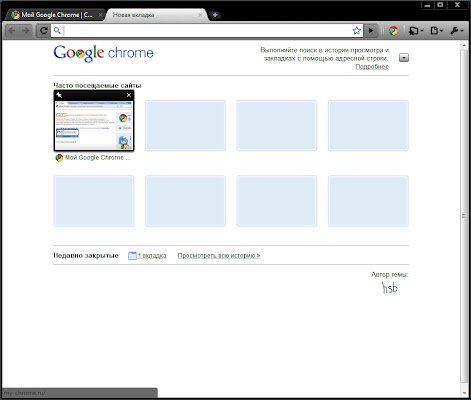
Task: Open the bookmarks dropdown in toolbar
Action: pos(416,31)
